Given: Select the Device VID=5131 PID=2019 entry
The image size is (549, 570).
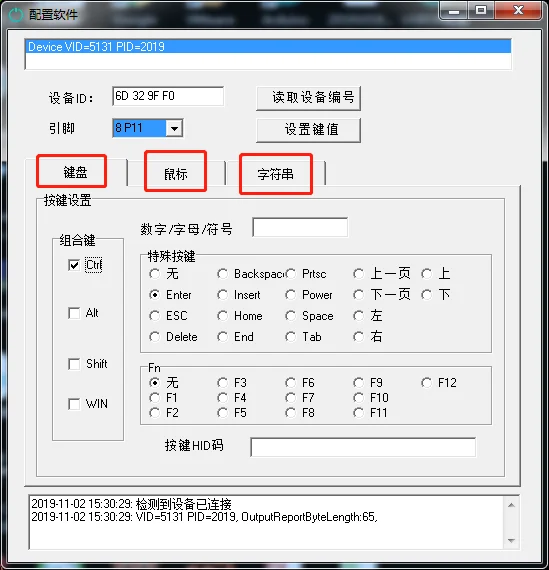Looking at the screenshot, I should [x=268, y=47].
